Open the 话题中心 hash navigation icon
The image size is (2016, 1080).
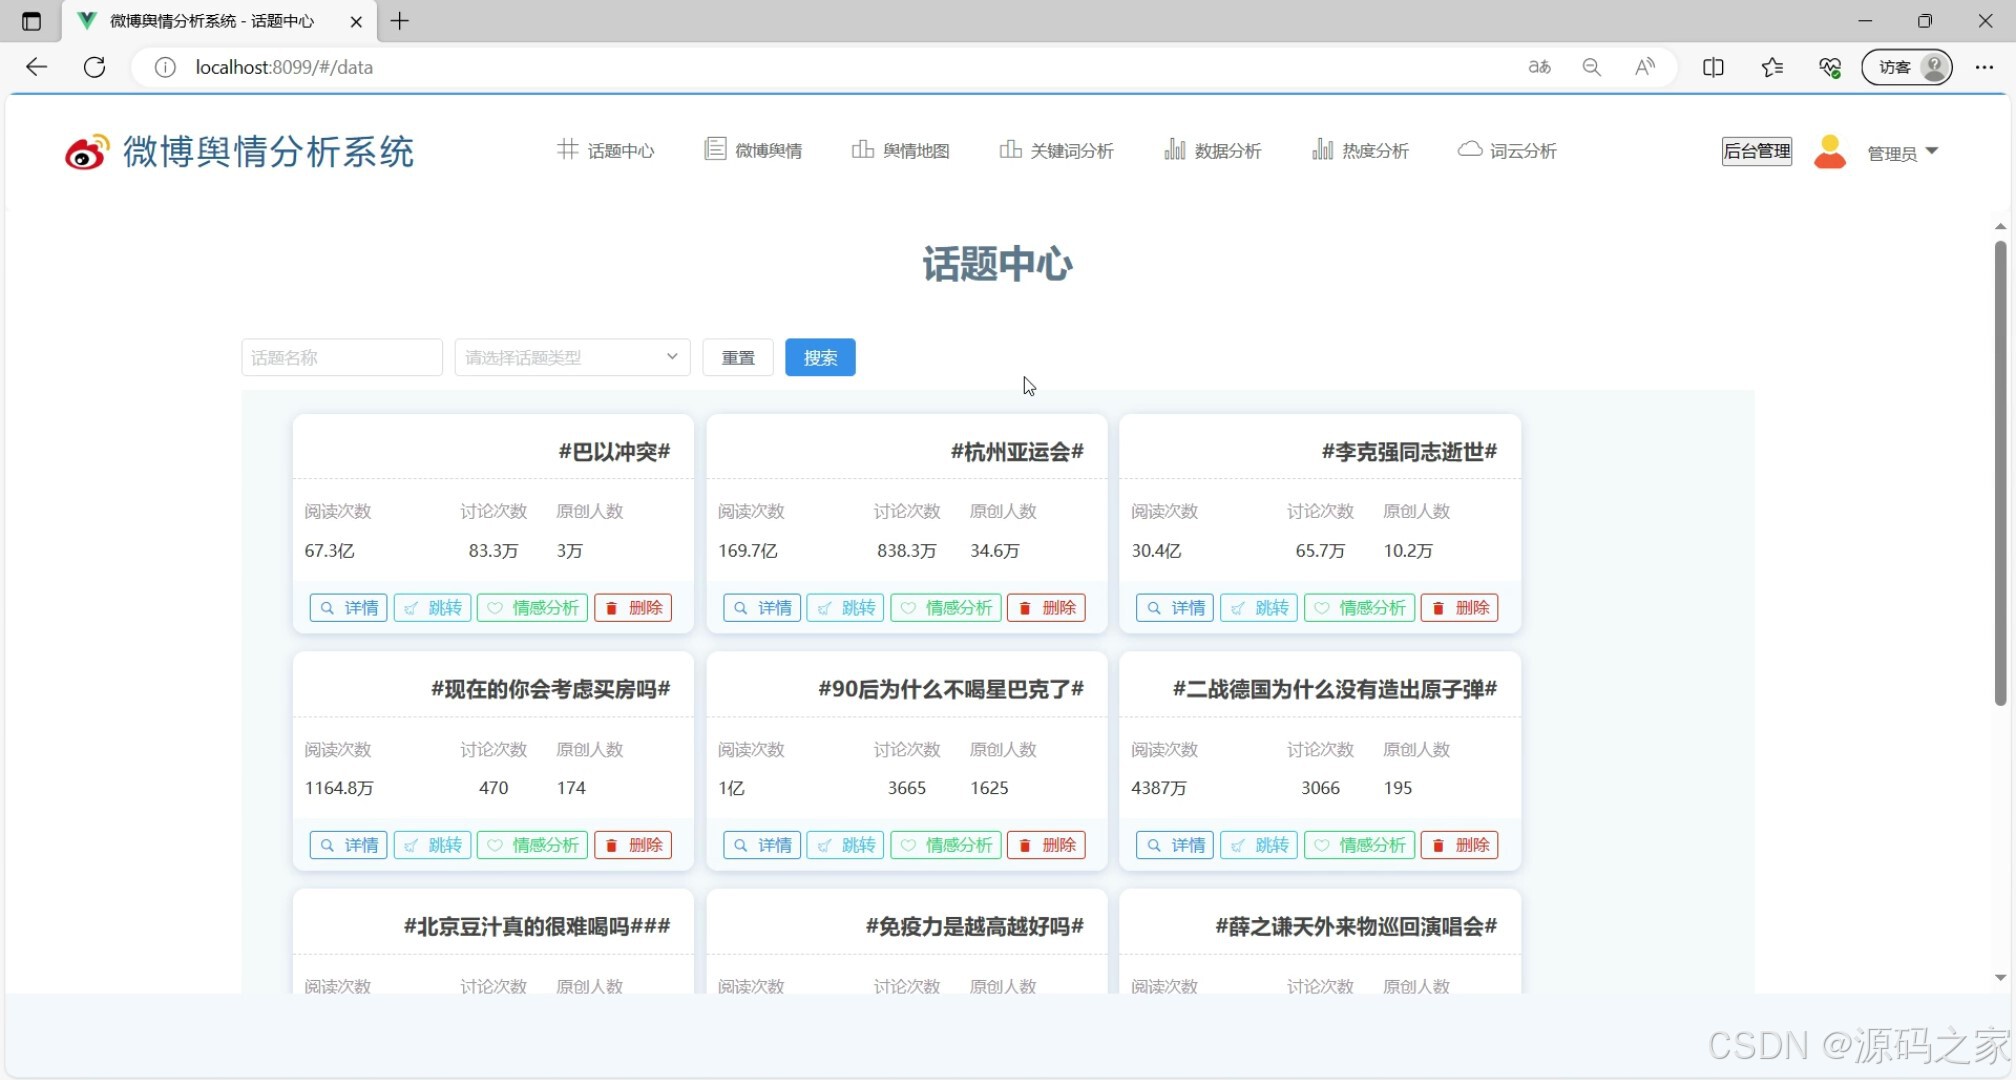567,149
